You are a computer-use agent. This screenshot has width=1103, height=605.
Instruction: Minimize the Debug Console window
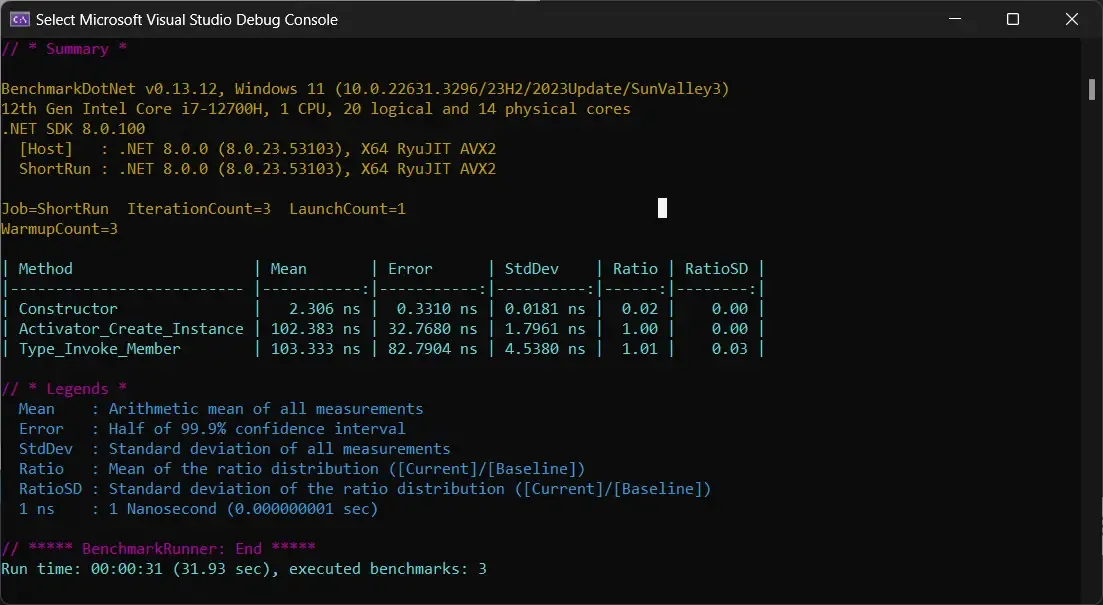[x=955, y=19]
